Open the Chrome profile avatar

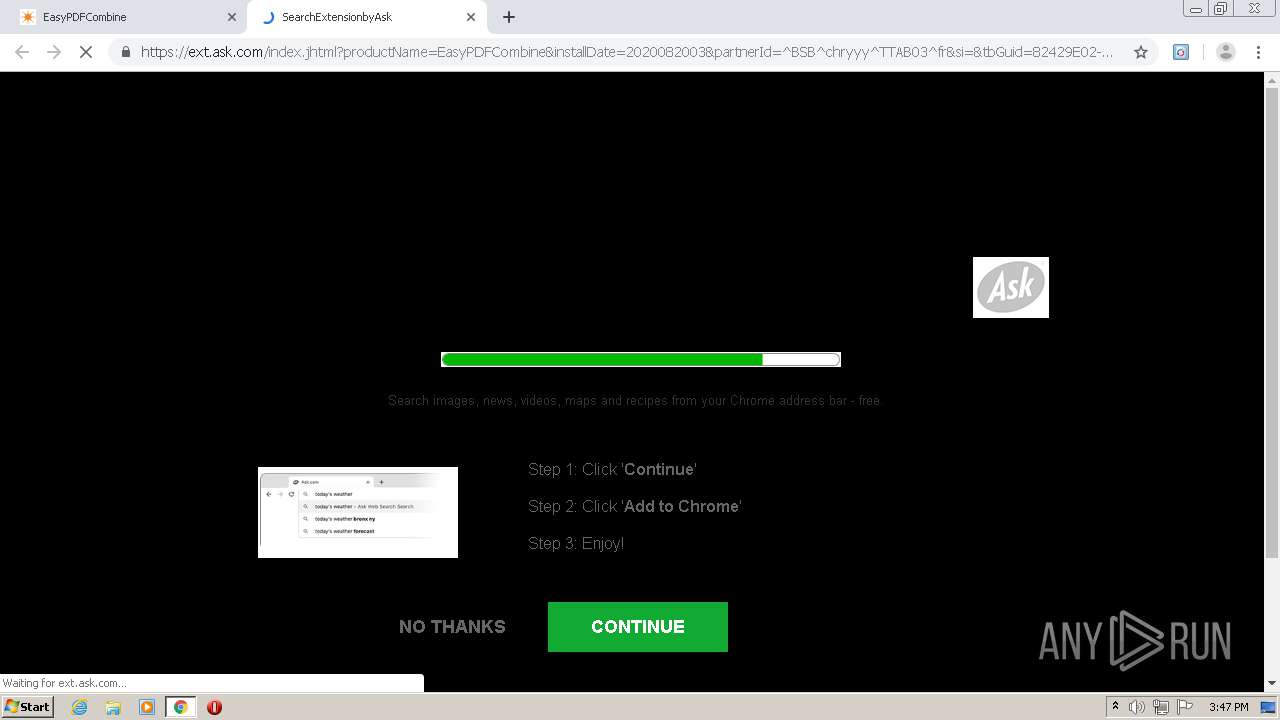(1226, 52)
